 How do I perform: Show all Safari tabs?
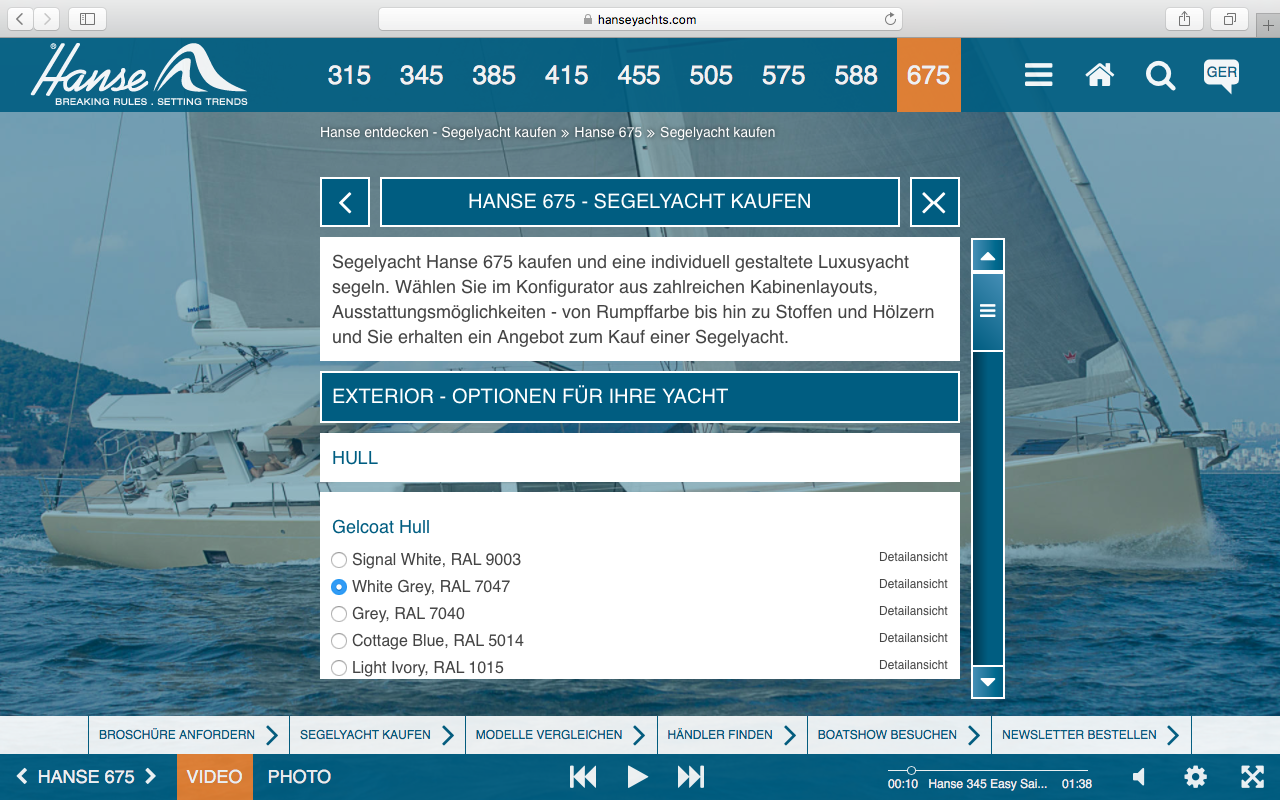1229,19
